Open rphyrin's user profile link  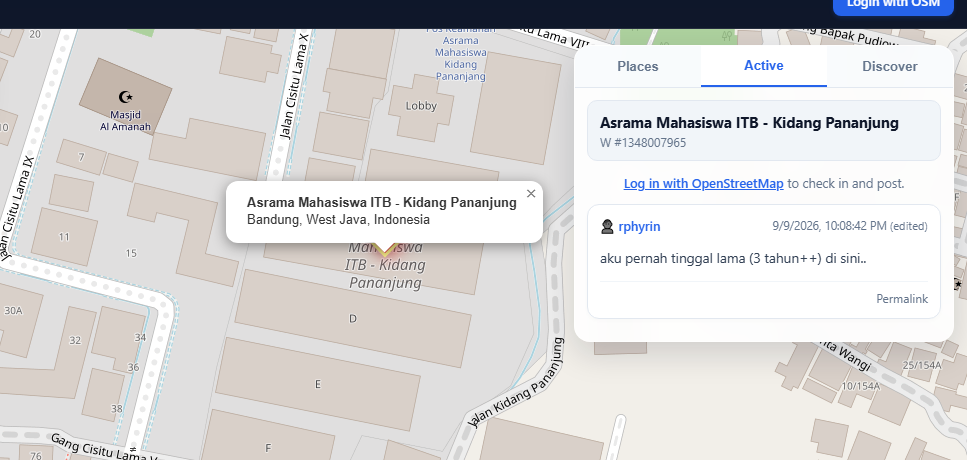coord(639,226)
